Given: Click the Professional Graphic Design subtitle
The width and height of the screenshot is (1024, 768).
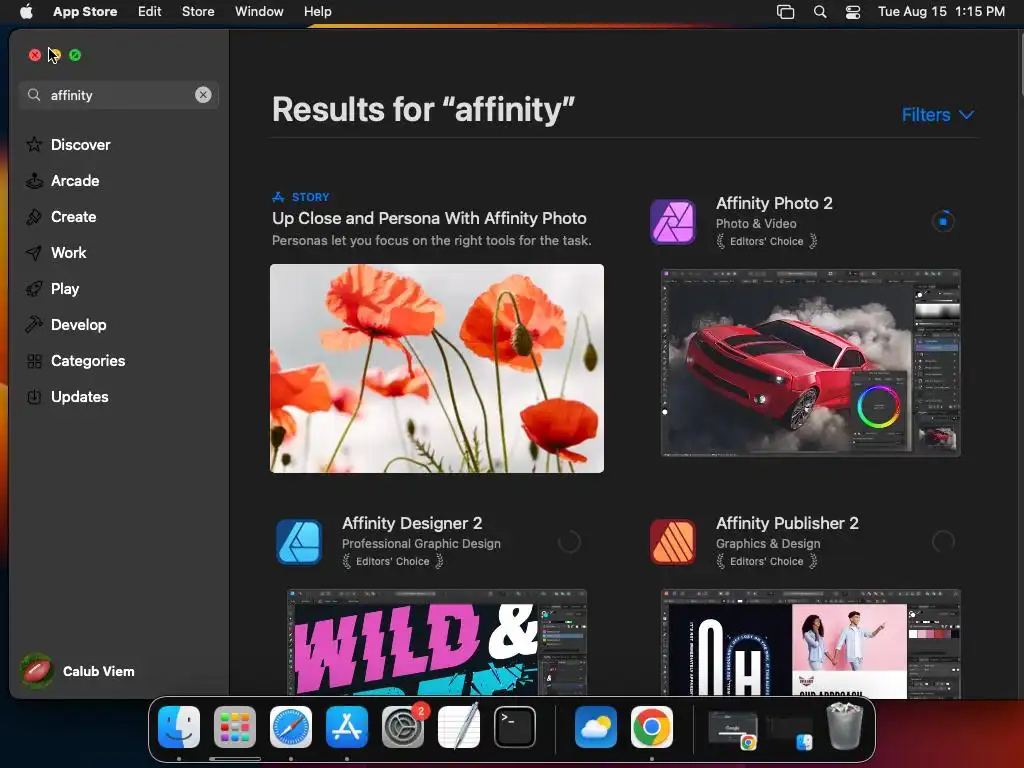Looking at the screenshot, I should point(421,543).
